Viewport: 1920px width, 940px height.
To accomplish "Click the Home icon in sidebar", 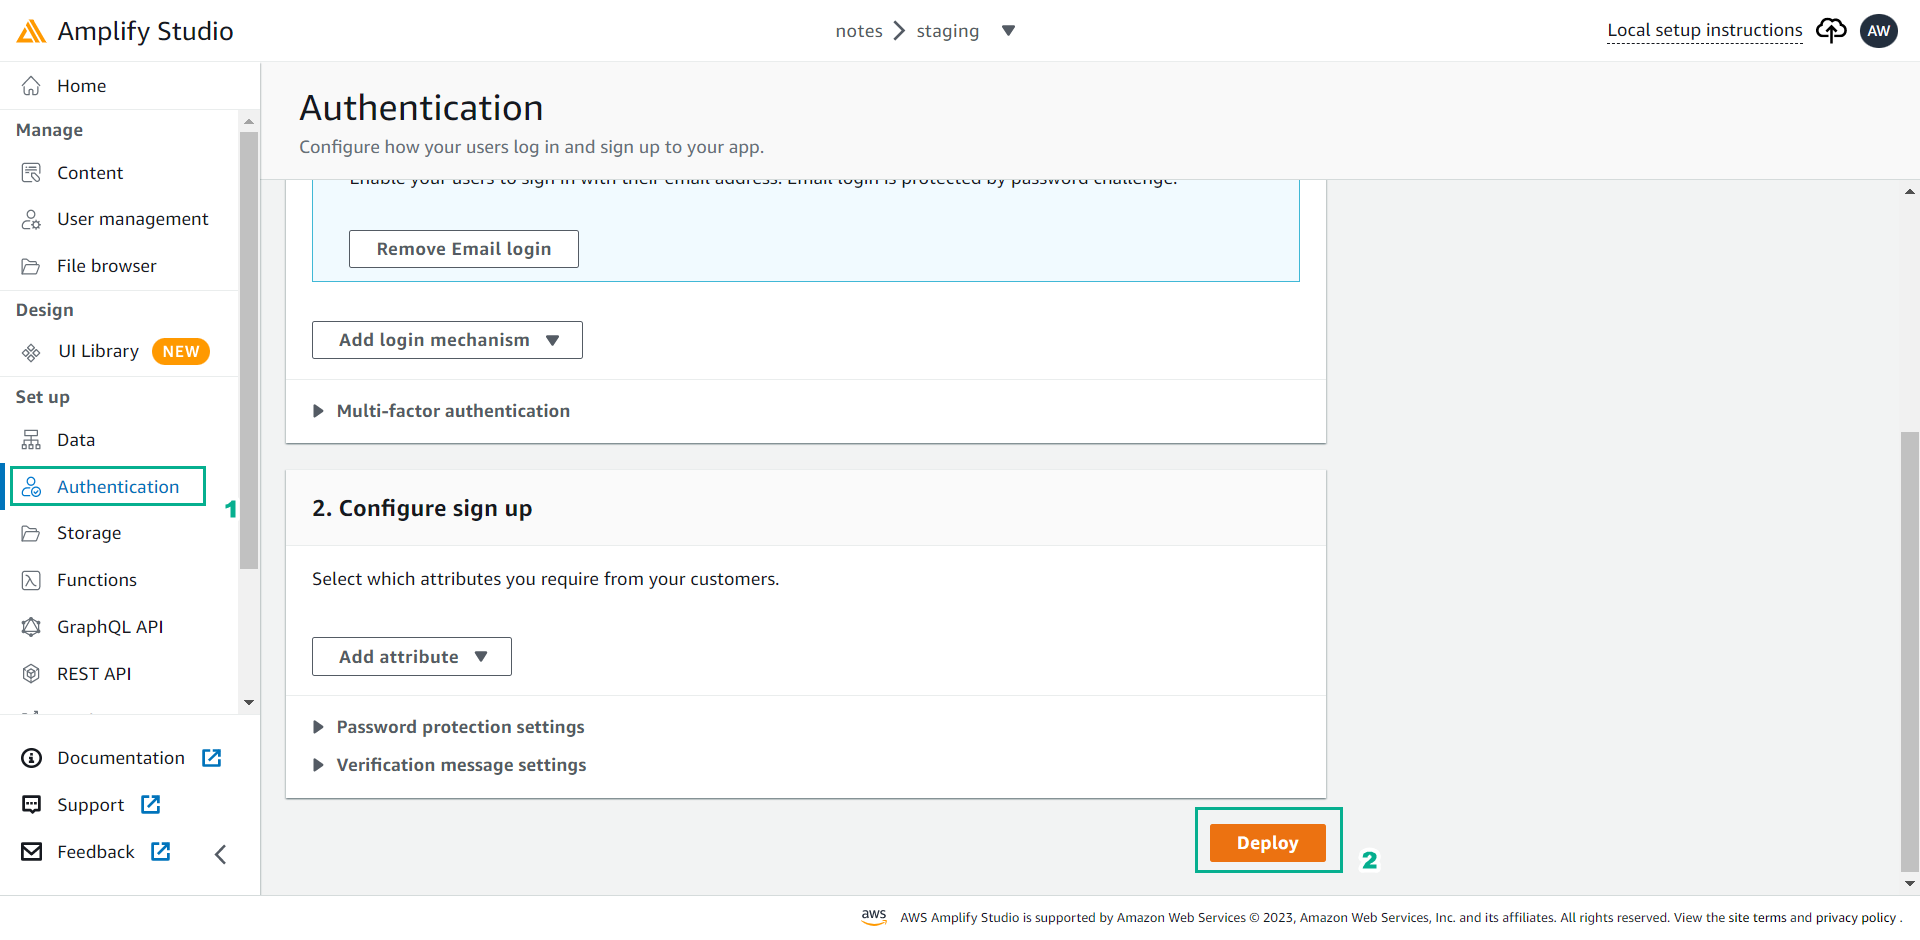I will click(31, 86).
